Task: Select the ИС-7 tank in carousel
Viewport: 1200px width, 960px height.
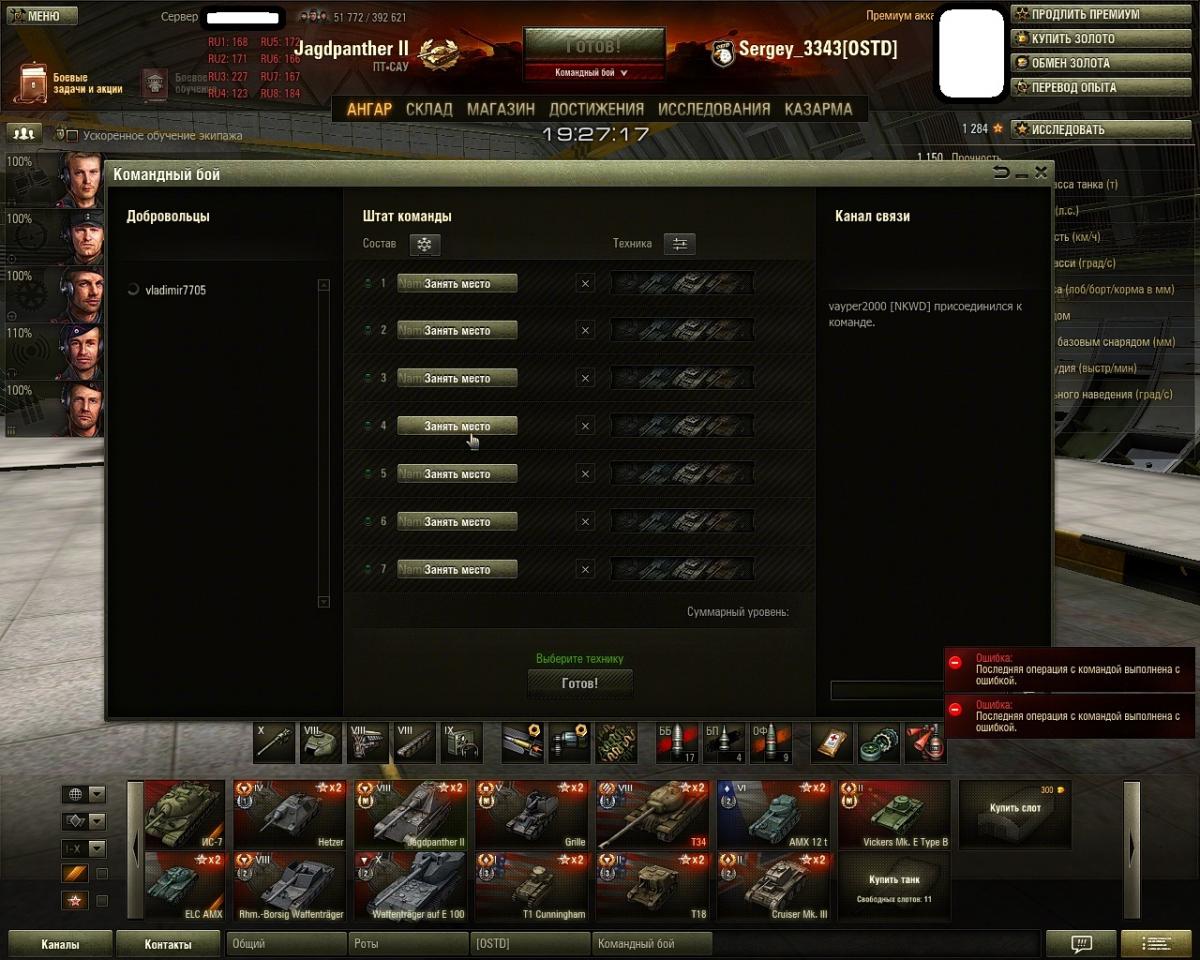Action: tap(185, 814)
